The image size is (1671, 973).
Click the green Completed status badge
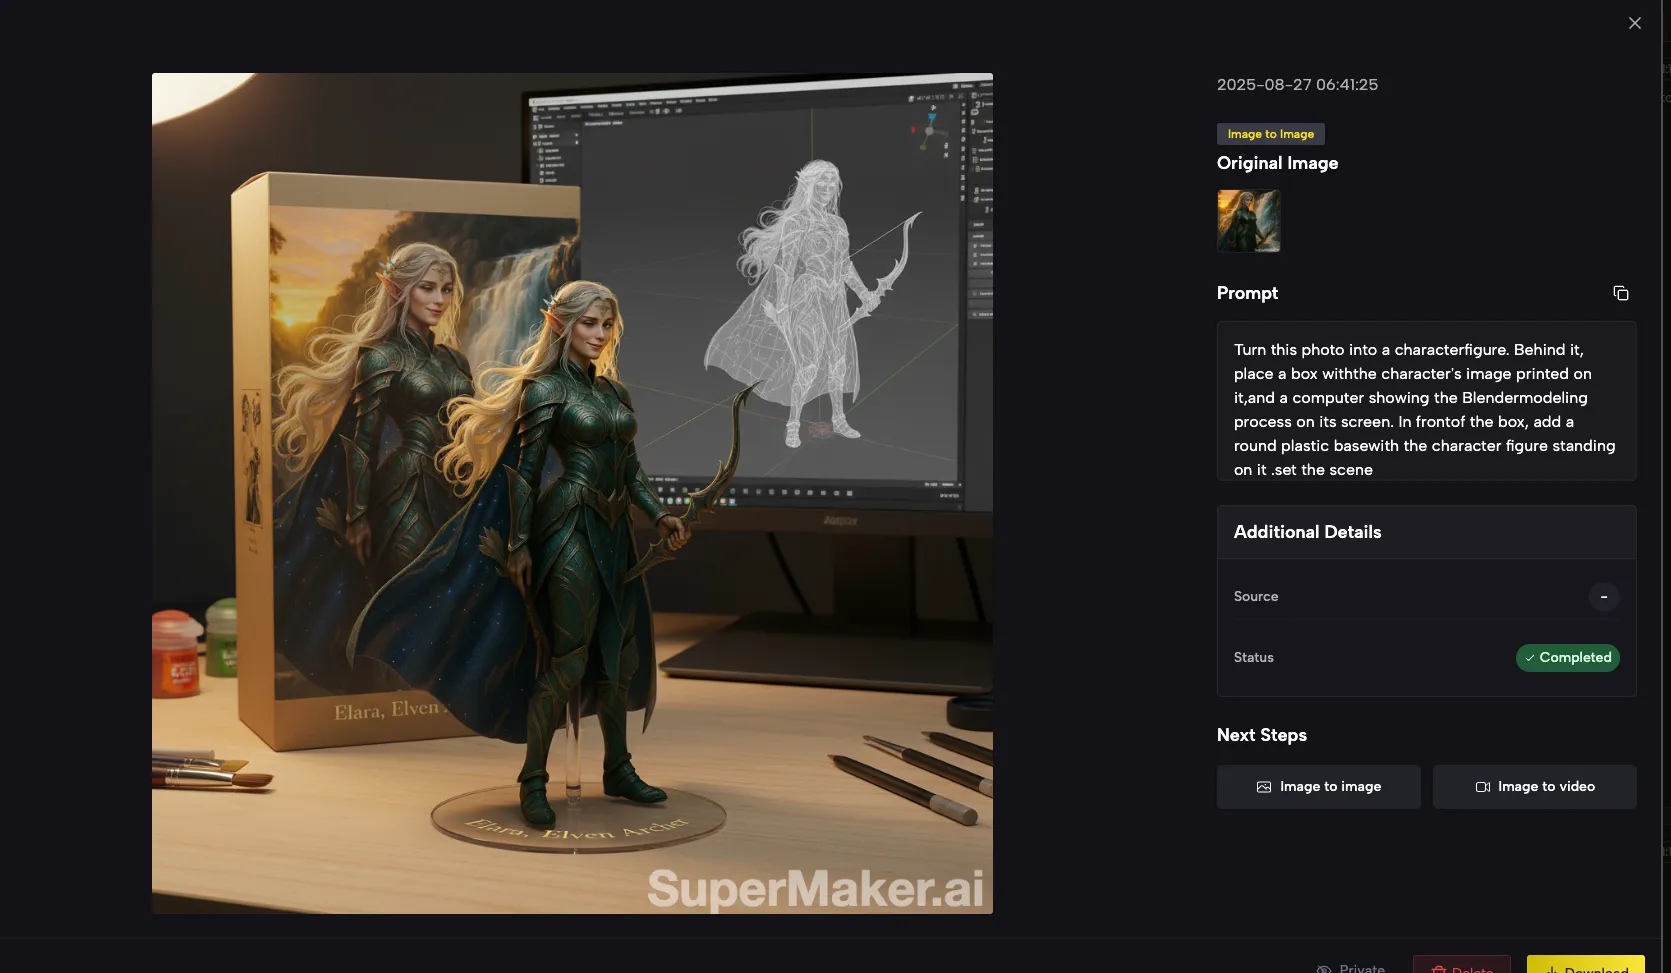coord(1567,657)
